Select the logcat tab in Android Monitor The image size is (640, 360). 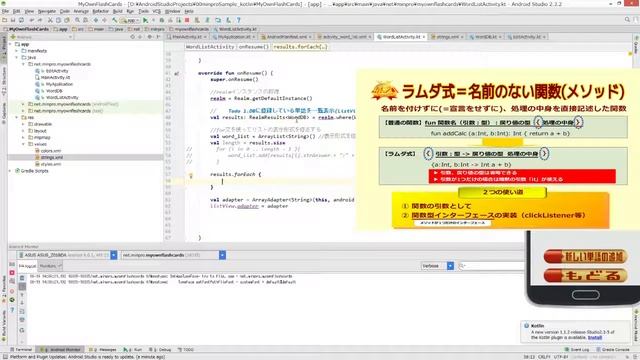coord(27,266)
